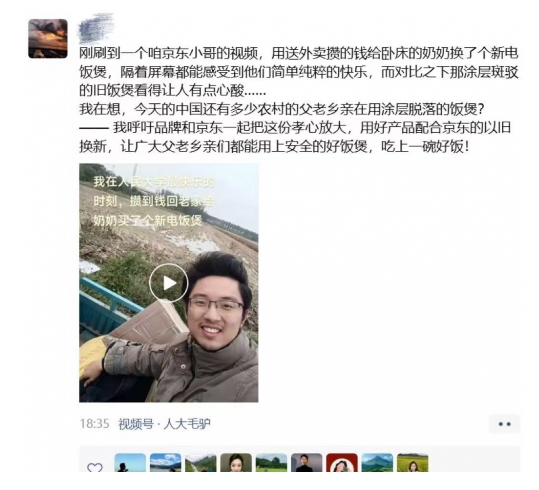
Task: Open the lake-and-clouds liker avatar
Action: coord(165,463)
